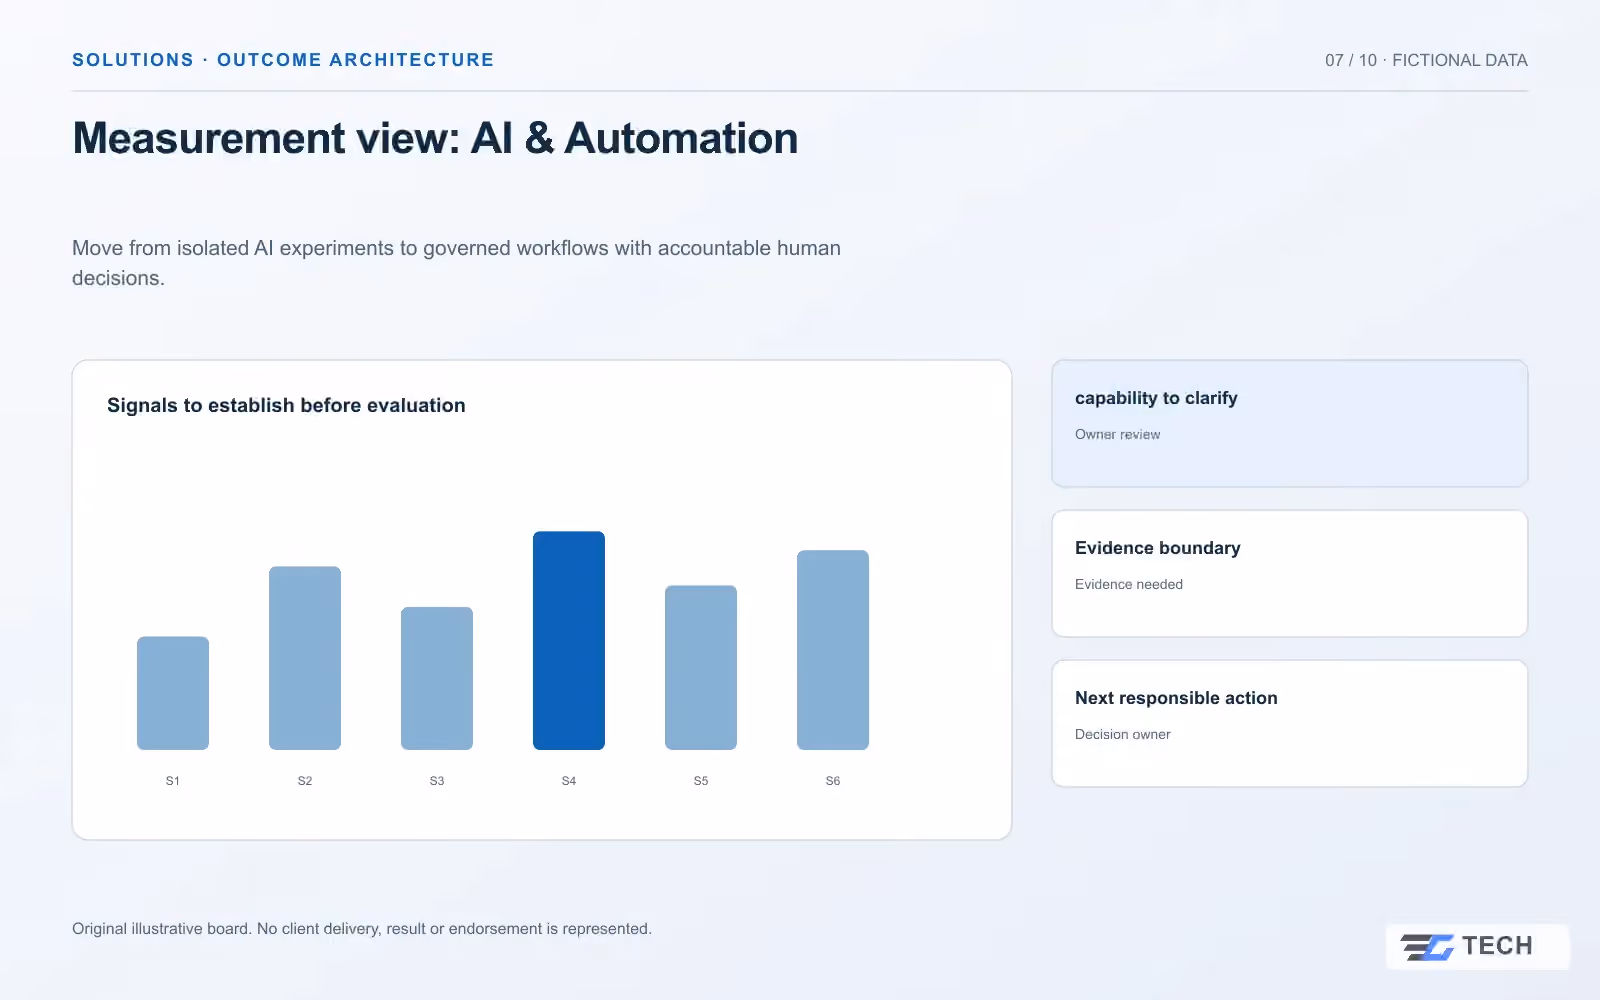The width and height of the screenshot is (1600, 1000).
Task: Click the S4 axis label
Action: click(569, 781)
